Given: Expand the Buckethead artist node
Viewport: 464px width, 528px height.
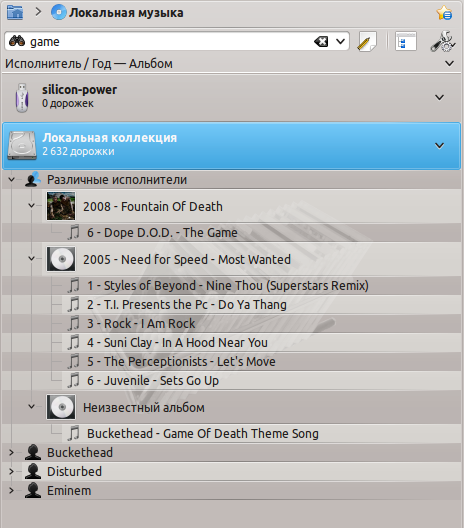Looking at the screenshot, I should (11, 452).
